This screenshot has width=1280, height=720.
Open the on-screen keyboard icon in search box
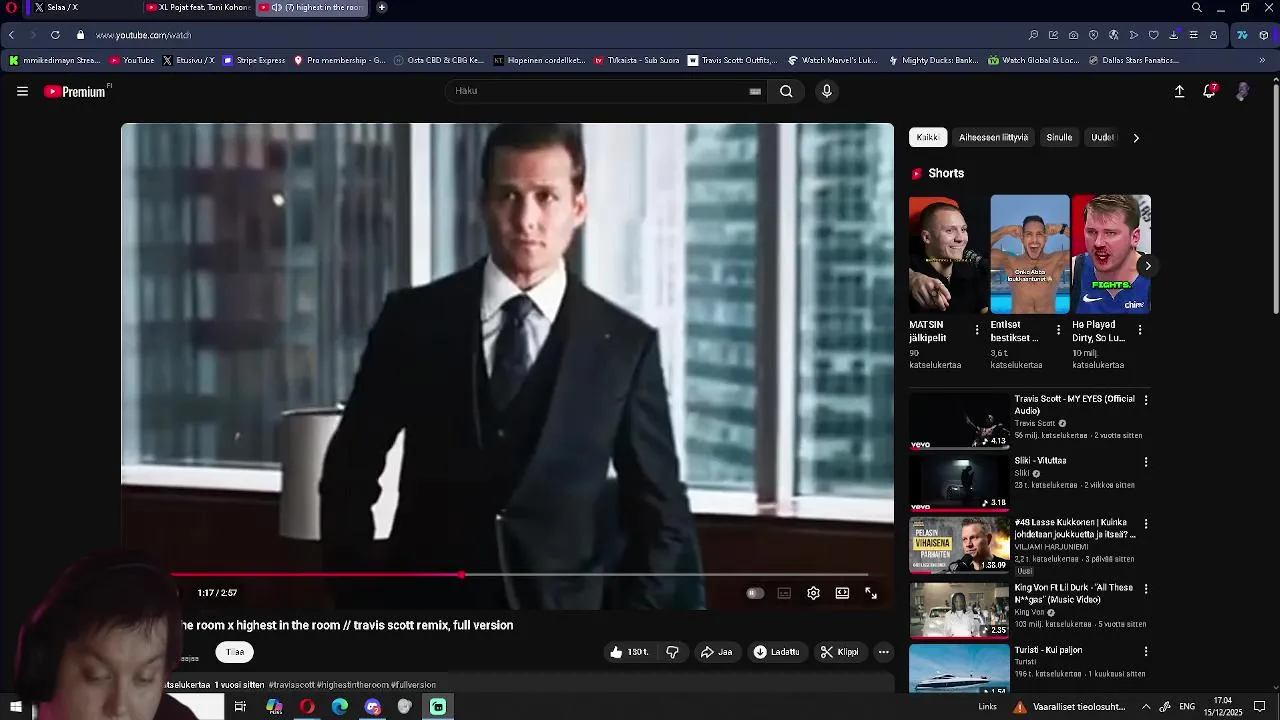[x=755, y=91]
